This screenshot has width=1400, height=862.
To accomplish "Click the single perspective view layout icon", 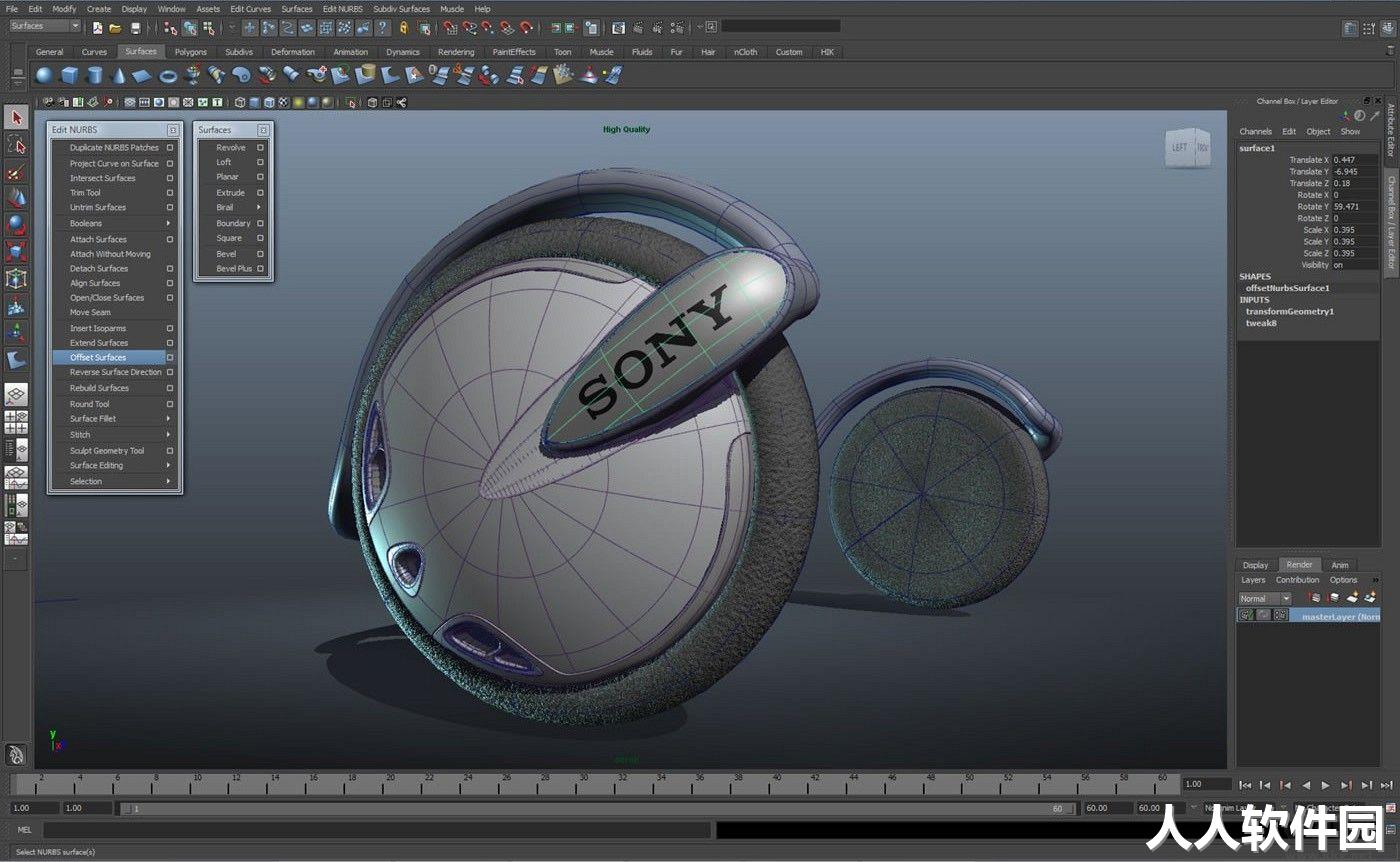I will coord(16,394).
